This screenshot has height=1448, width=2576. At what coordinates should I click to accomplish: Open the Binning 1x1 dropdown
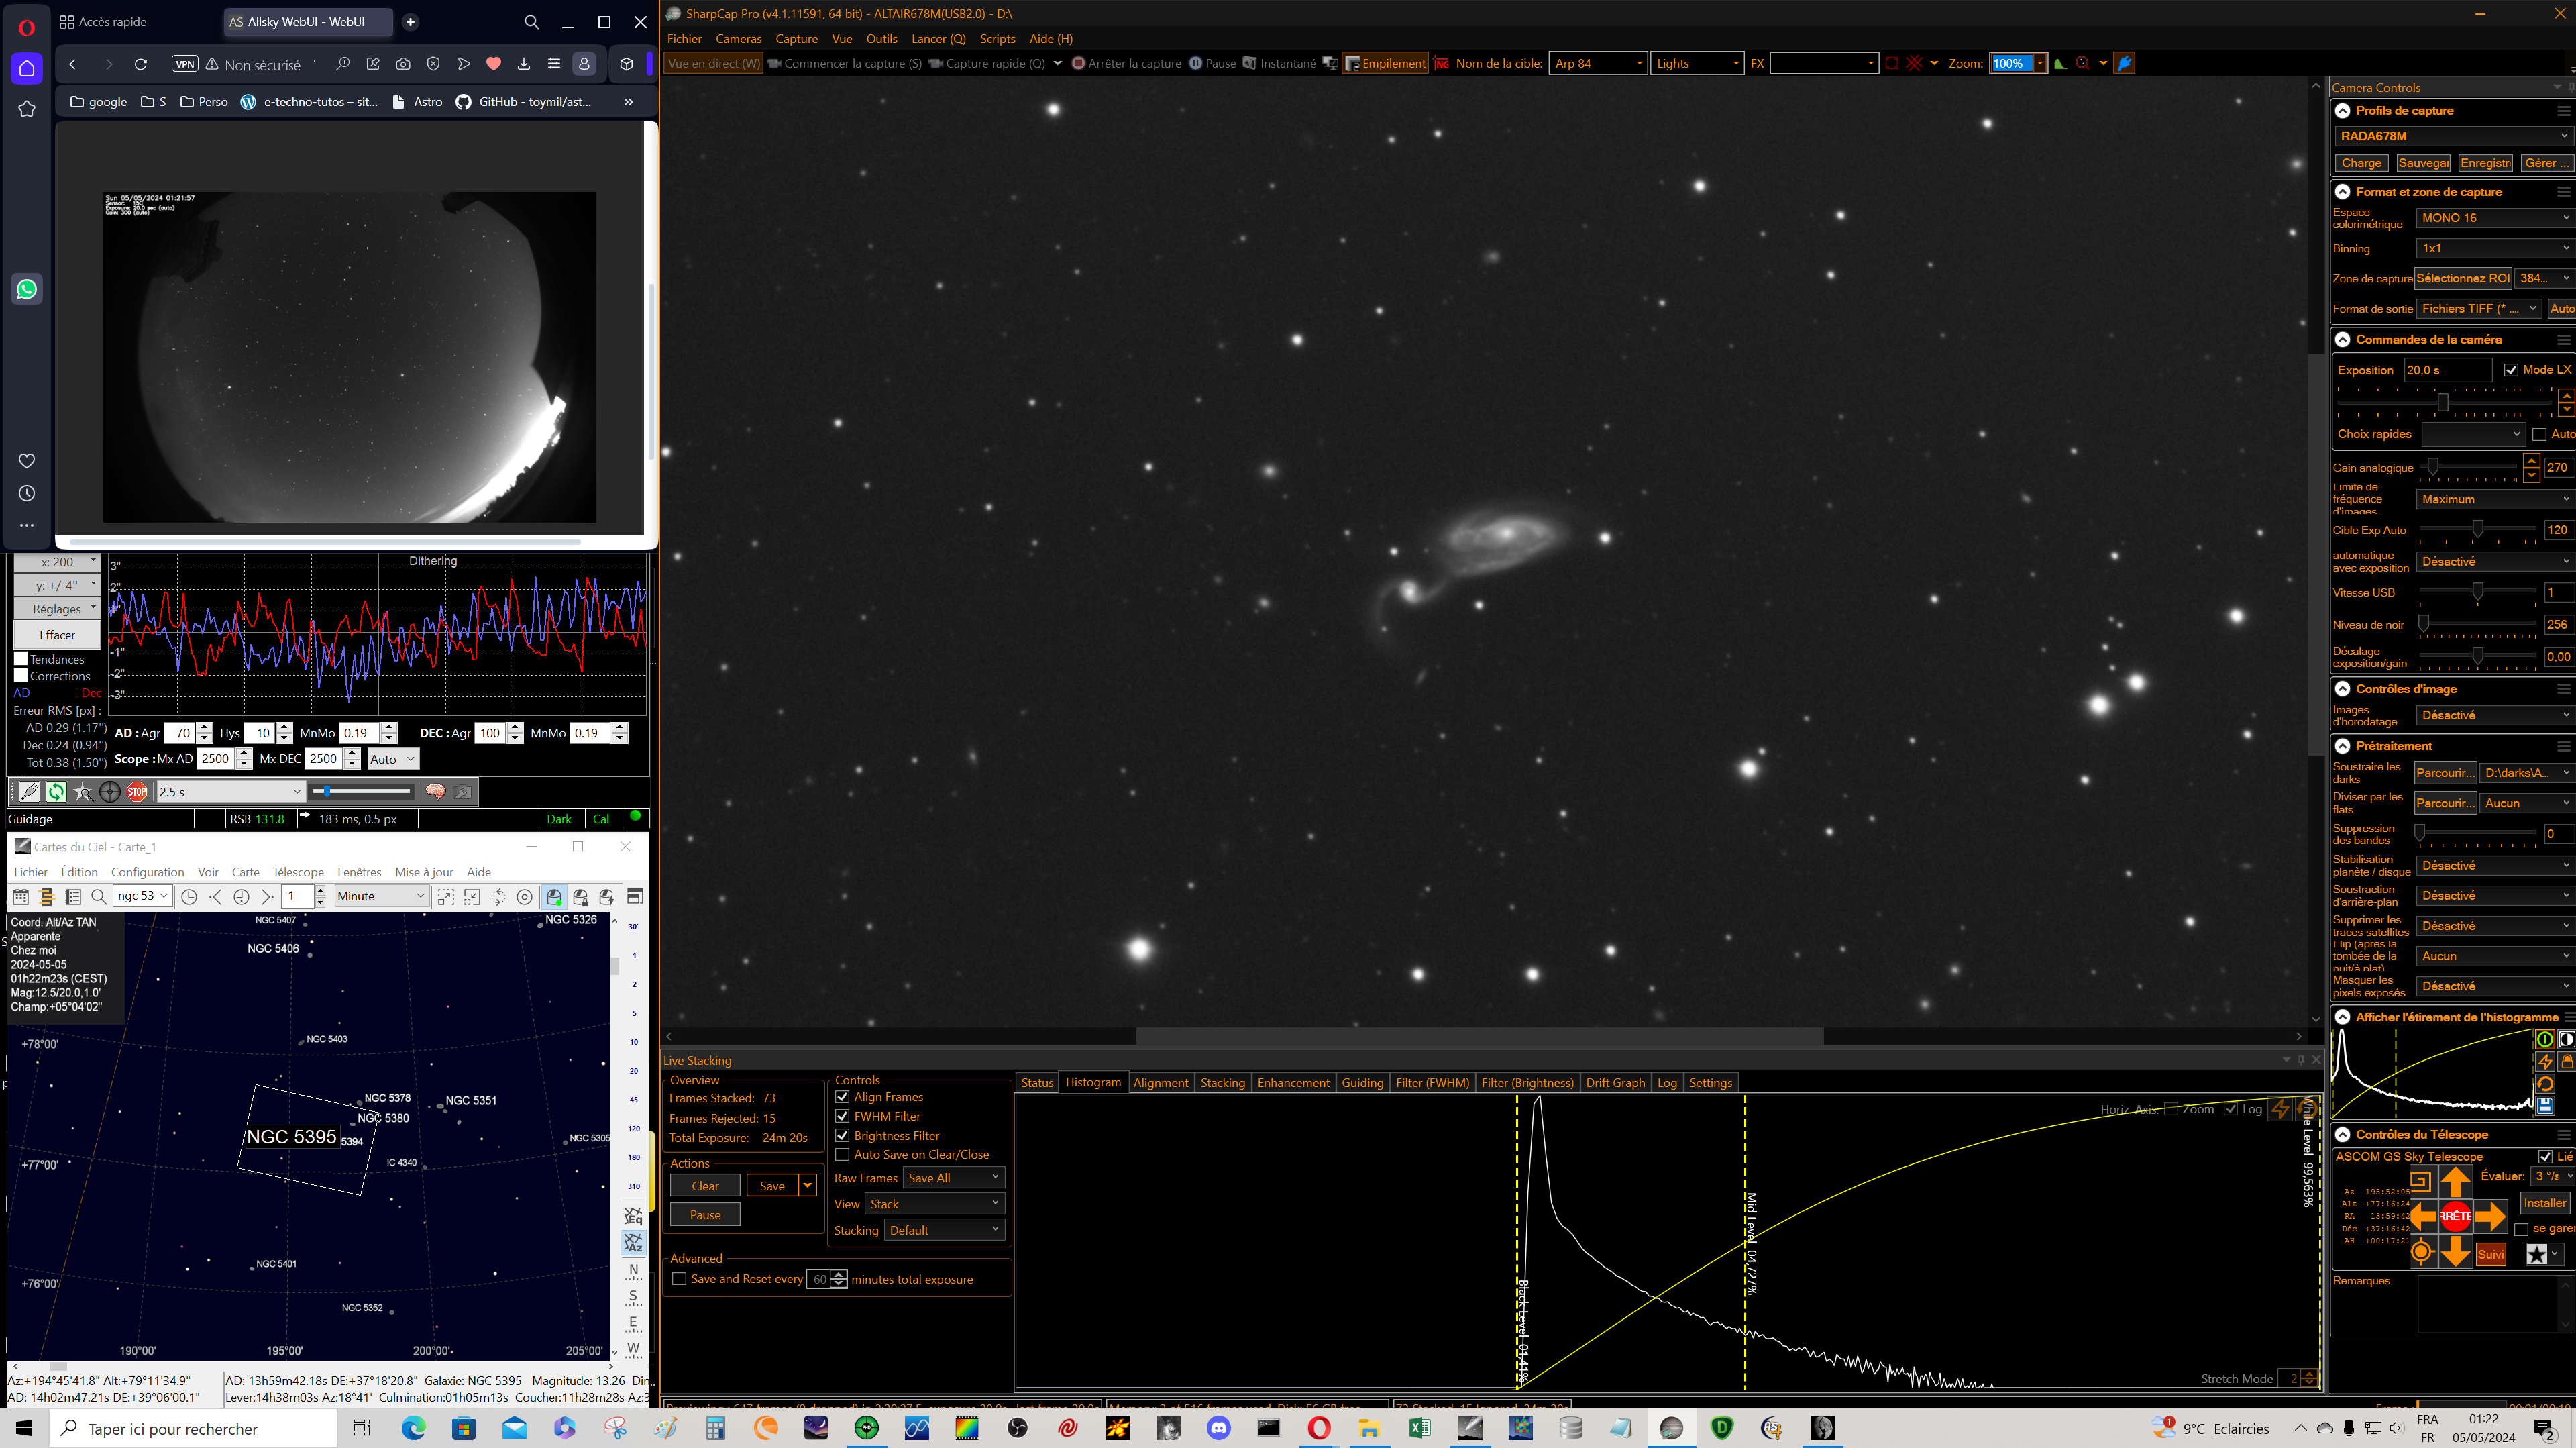2493,248
